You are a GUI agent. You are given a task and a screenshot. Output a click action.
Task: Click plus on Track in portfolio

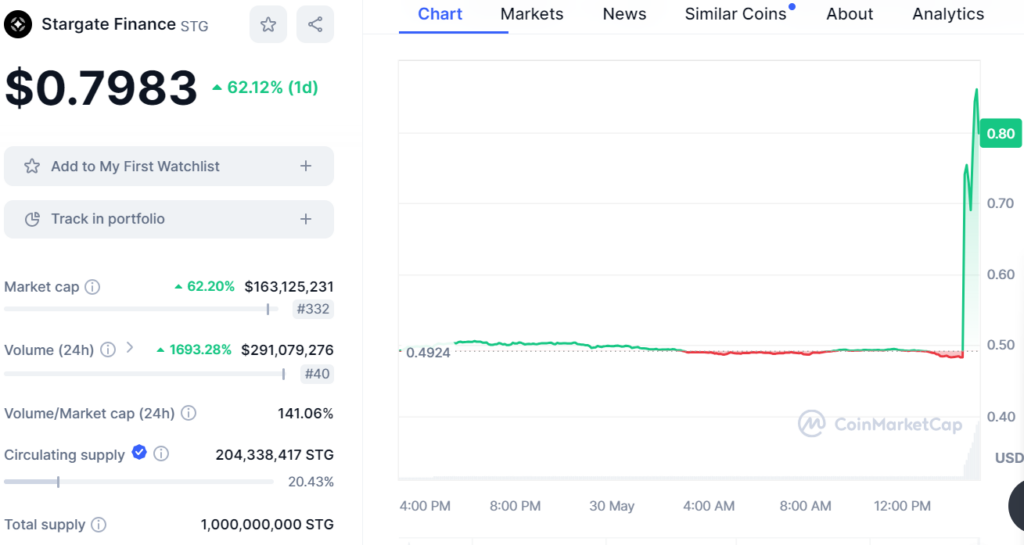coord(306,219)
